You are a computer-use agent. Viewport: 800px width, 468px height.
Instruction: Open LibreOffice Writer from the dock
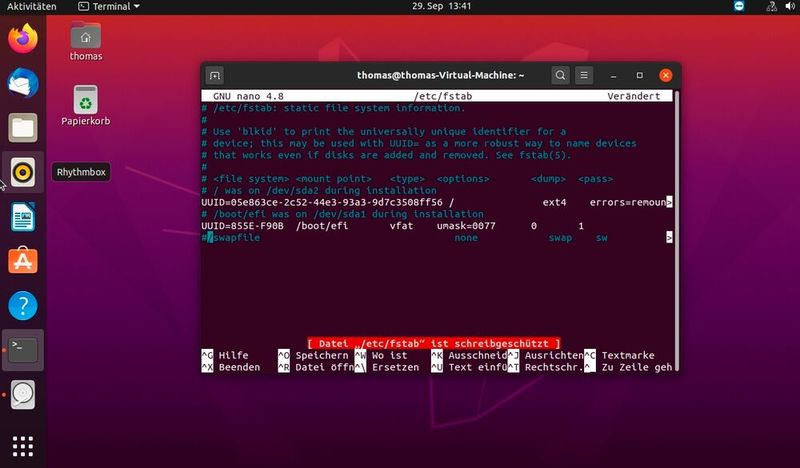(23, 216)
